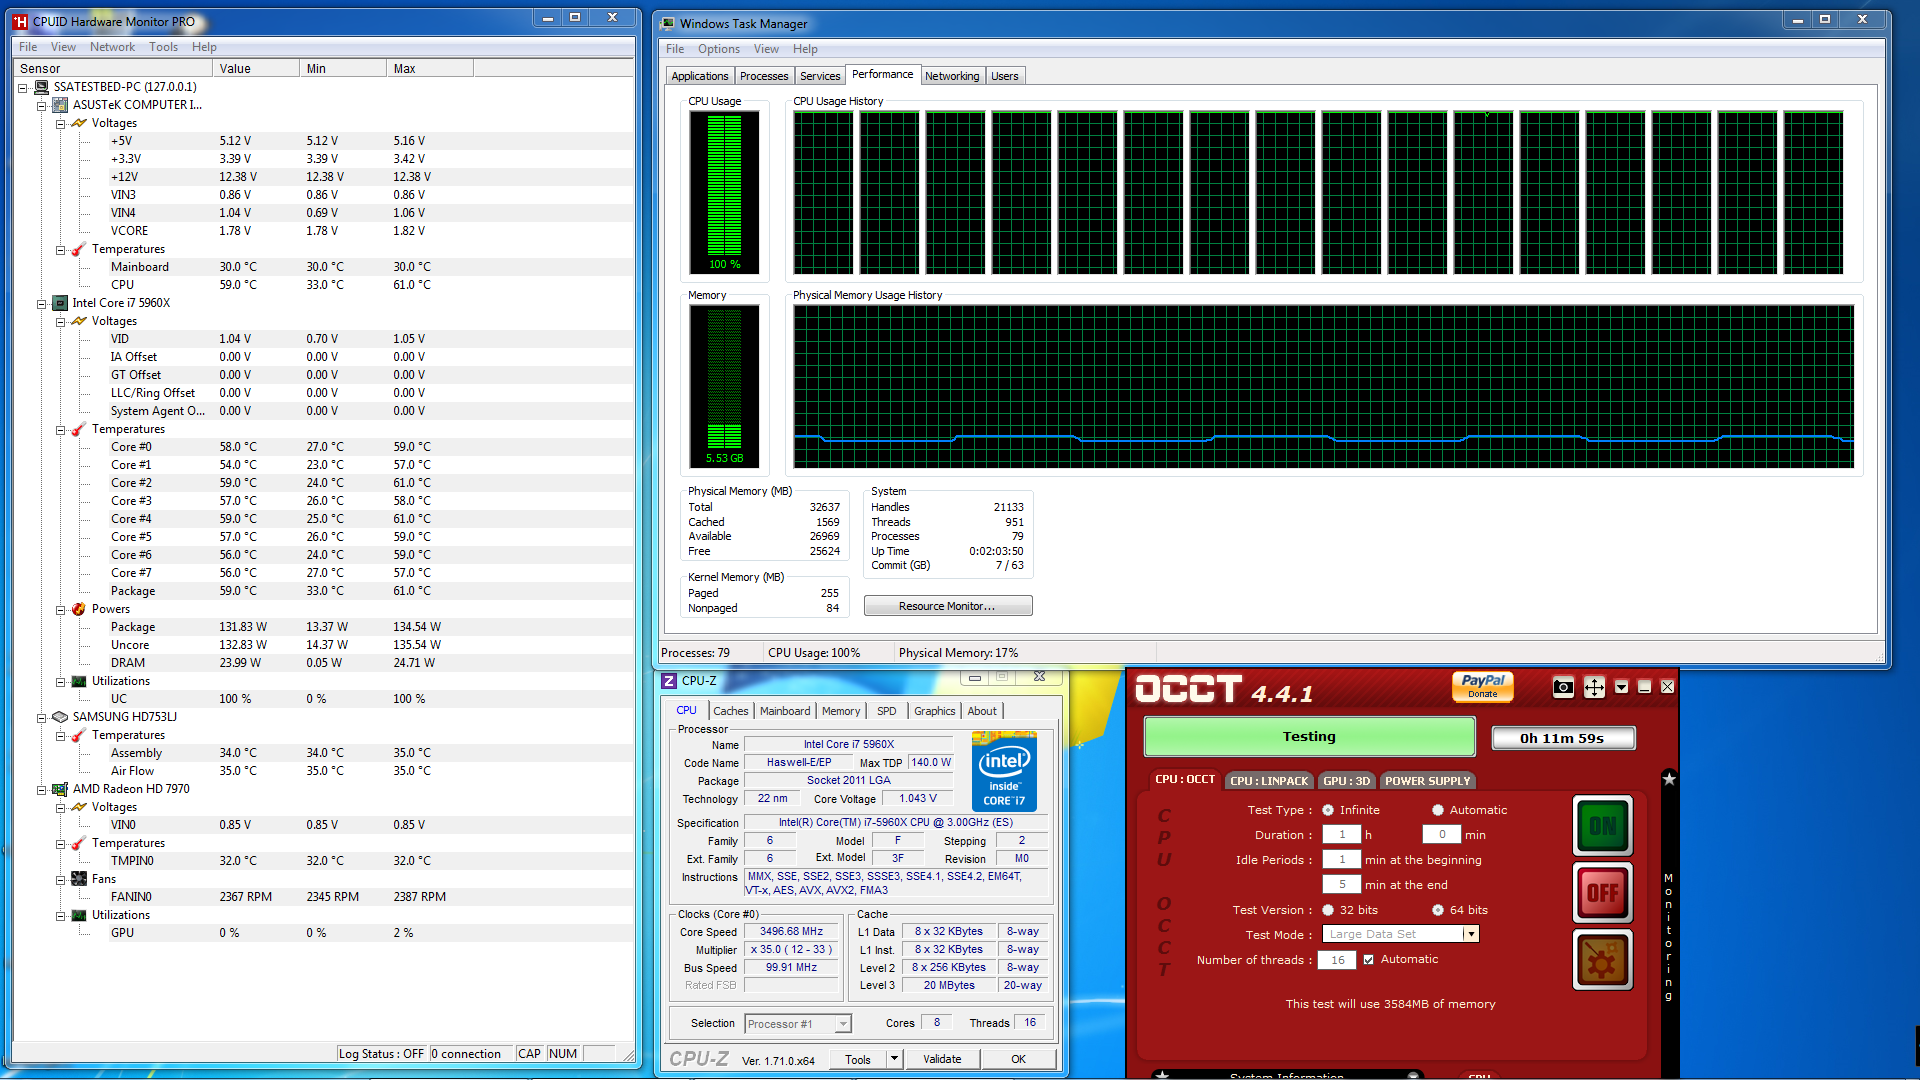Image resolution: width=1920 pixels, height=1080 pixels.
Task: Switch to OCCT GPU:3D tab
Action: 1347,781
